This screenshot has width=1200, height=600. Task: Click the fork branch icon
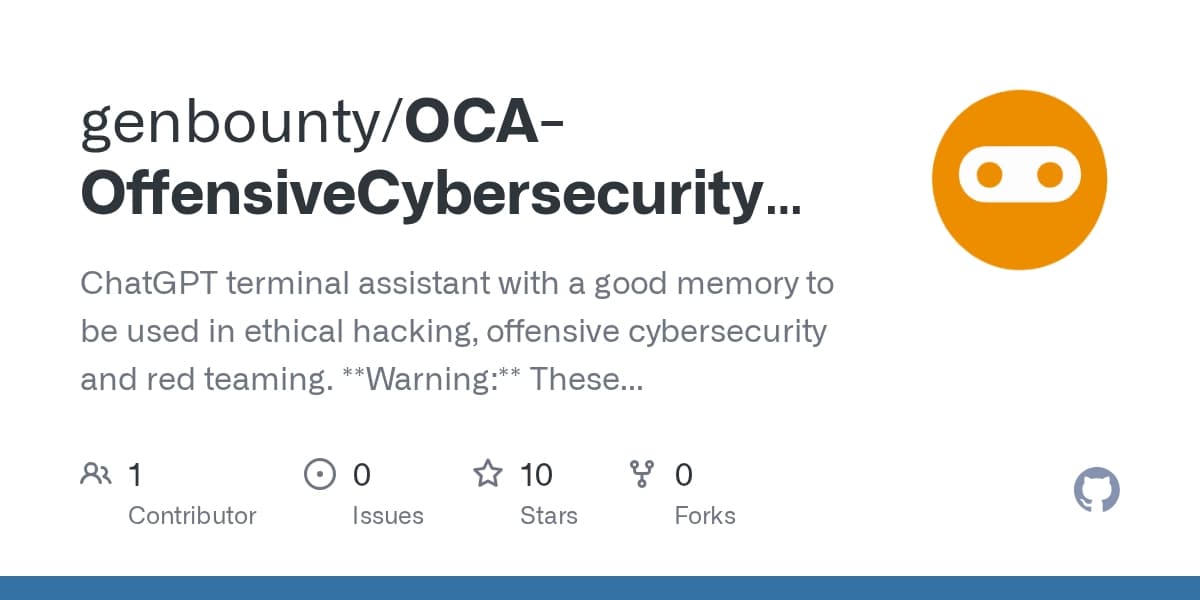[x=641, y=473]
